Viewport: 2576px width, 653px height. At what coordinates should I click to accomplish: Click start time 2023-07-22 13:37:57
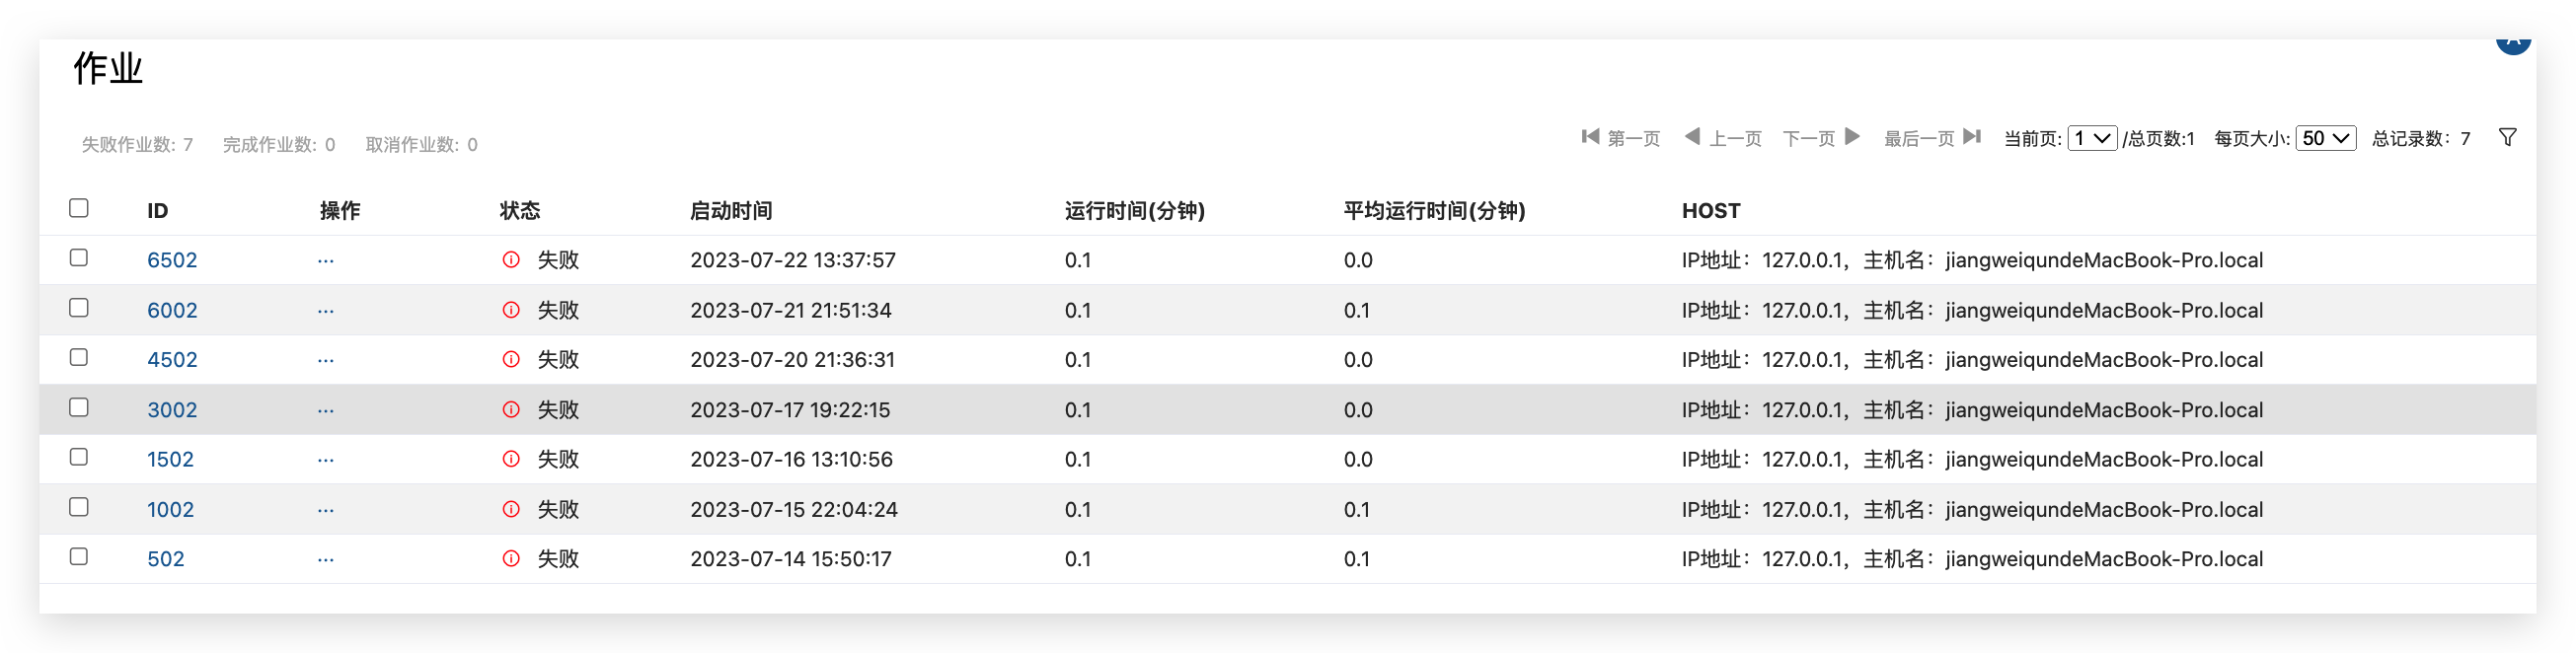793,260
